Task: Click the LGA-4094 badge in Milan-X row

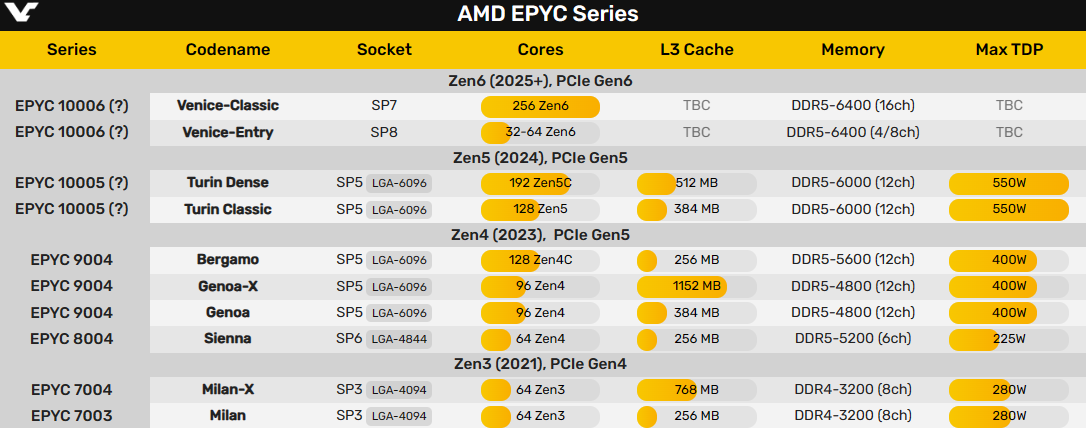Action: point(399,390)
